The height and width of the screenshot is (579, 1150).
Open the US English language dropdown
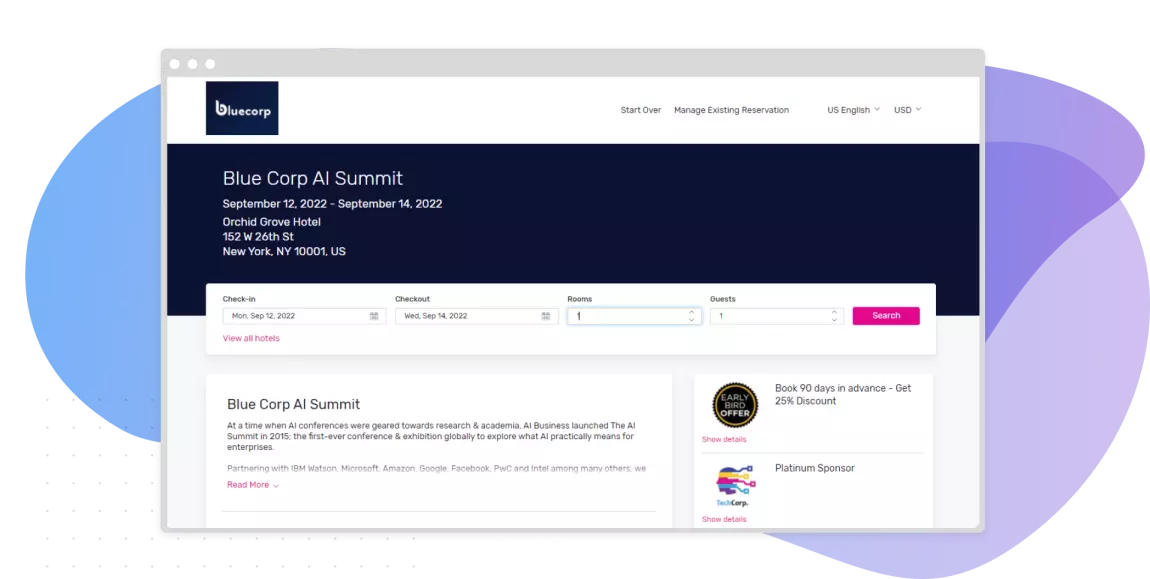click(x=852, y=110)
